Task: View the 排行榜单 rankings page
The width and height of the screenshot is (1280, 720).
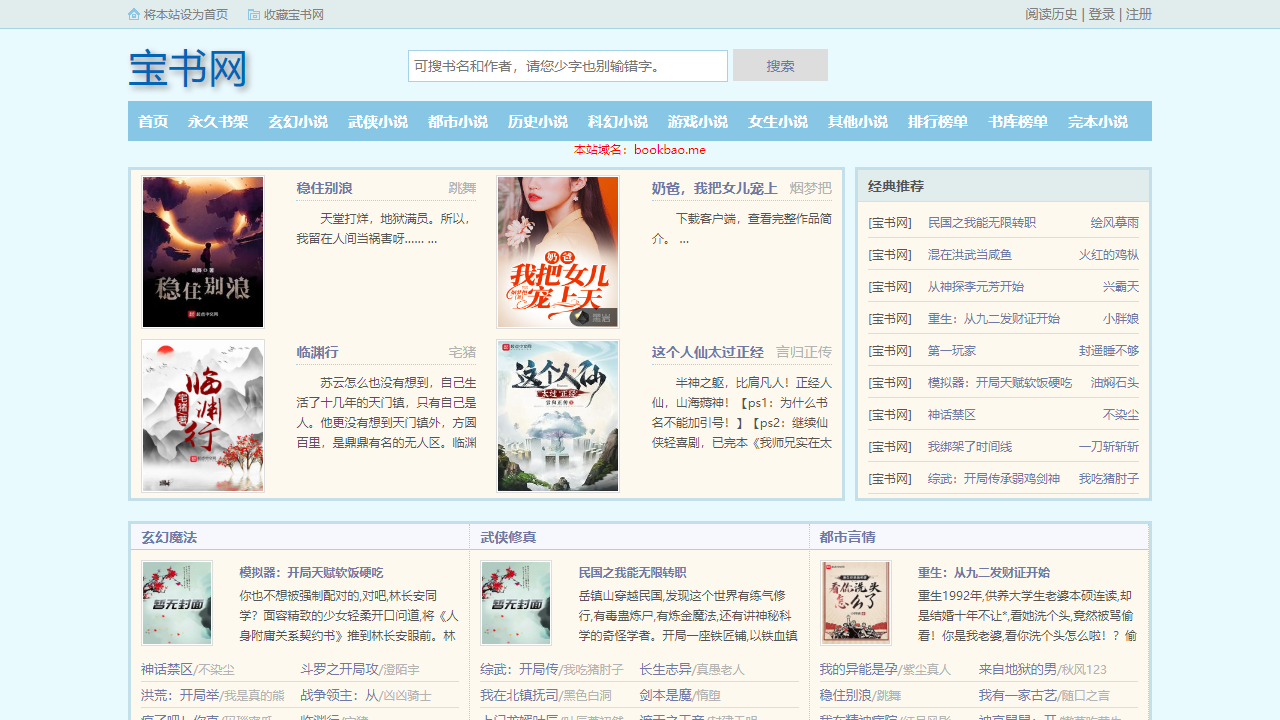Action: click(x=938, y=121)
